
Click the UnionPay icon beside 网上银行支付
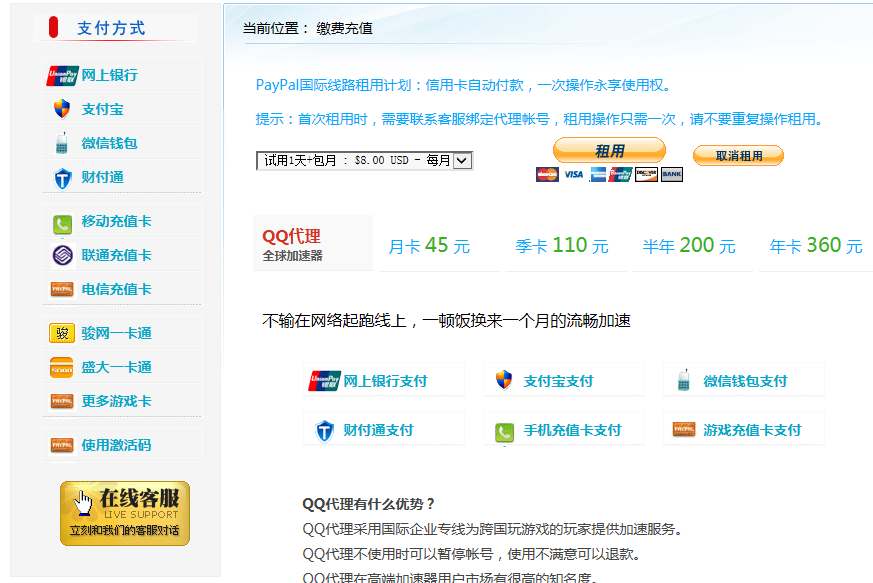(325, 381)
